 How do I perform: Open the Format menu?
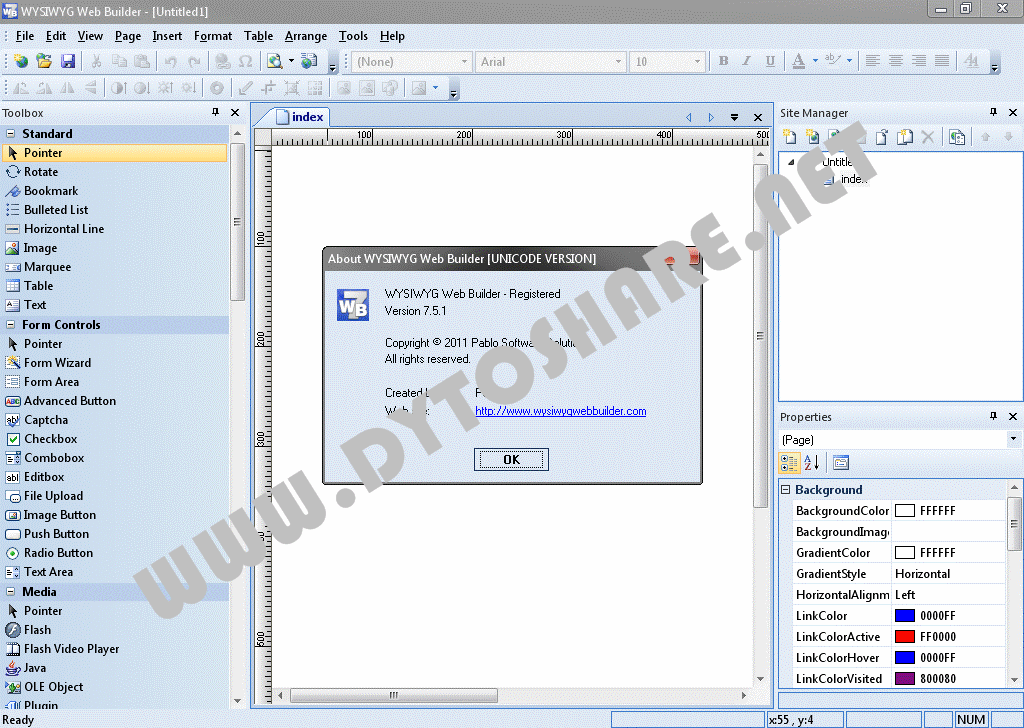(x=213, y=36)
